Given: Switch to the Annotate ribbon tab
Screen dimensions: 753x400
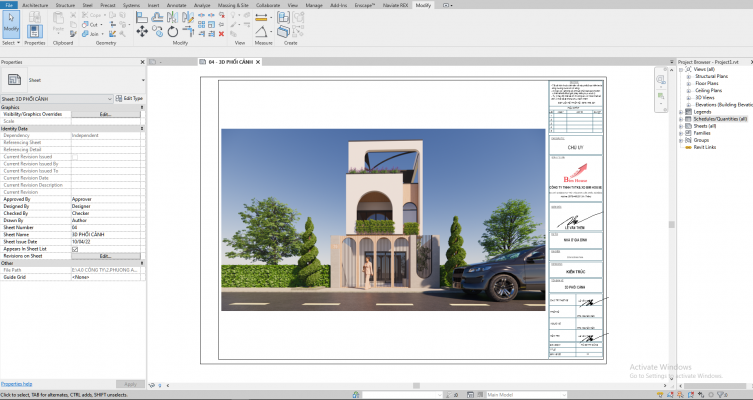Looking at the screenshot, I should tap(177, 5).
